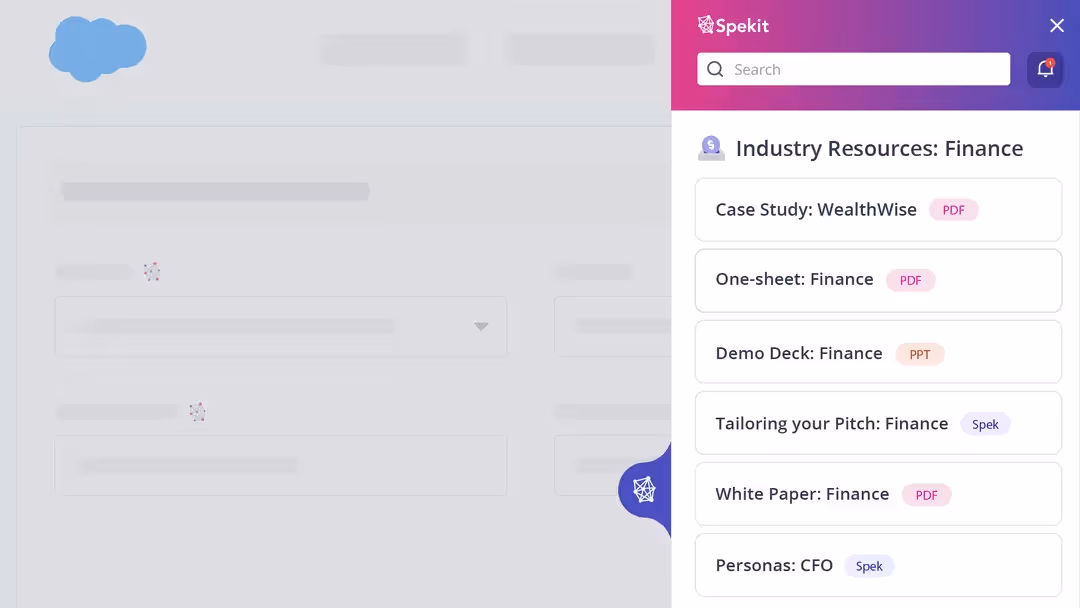Open Demo Deck: Finance card
Viewport: 1080px width, 608px height.
pyautogui.click(x=878, y=352)
